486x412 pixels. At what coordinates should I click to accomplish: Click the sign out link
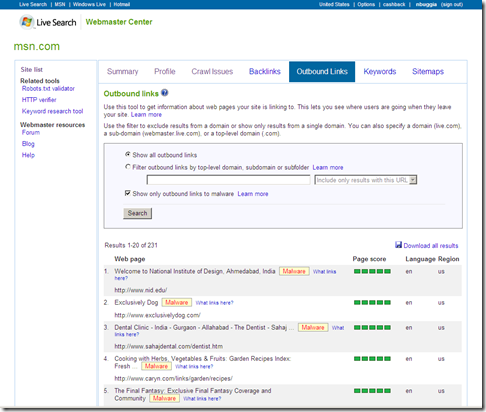452,4
